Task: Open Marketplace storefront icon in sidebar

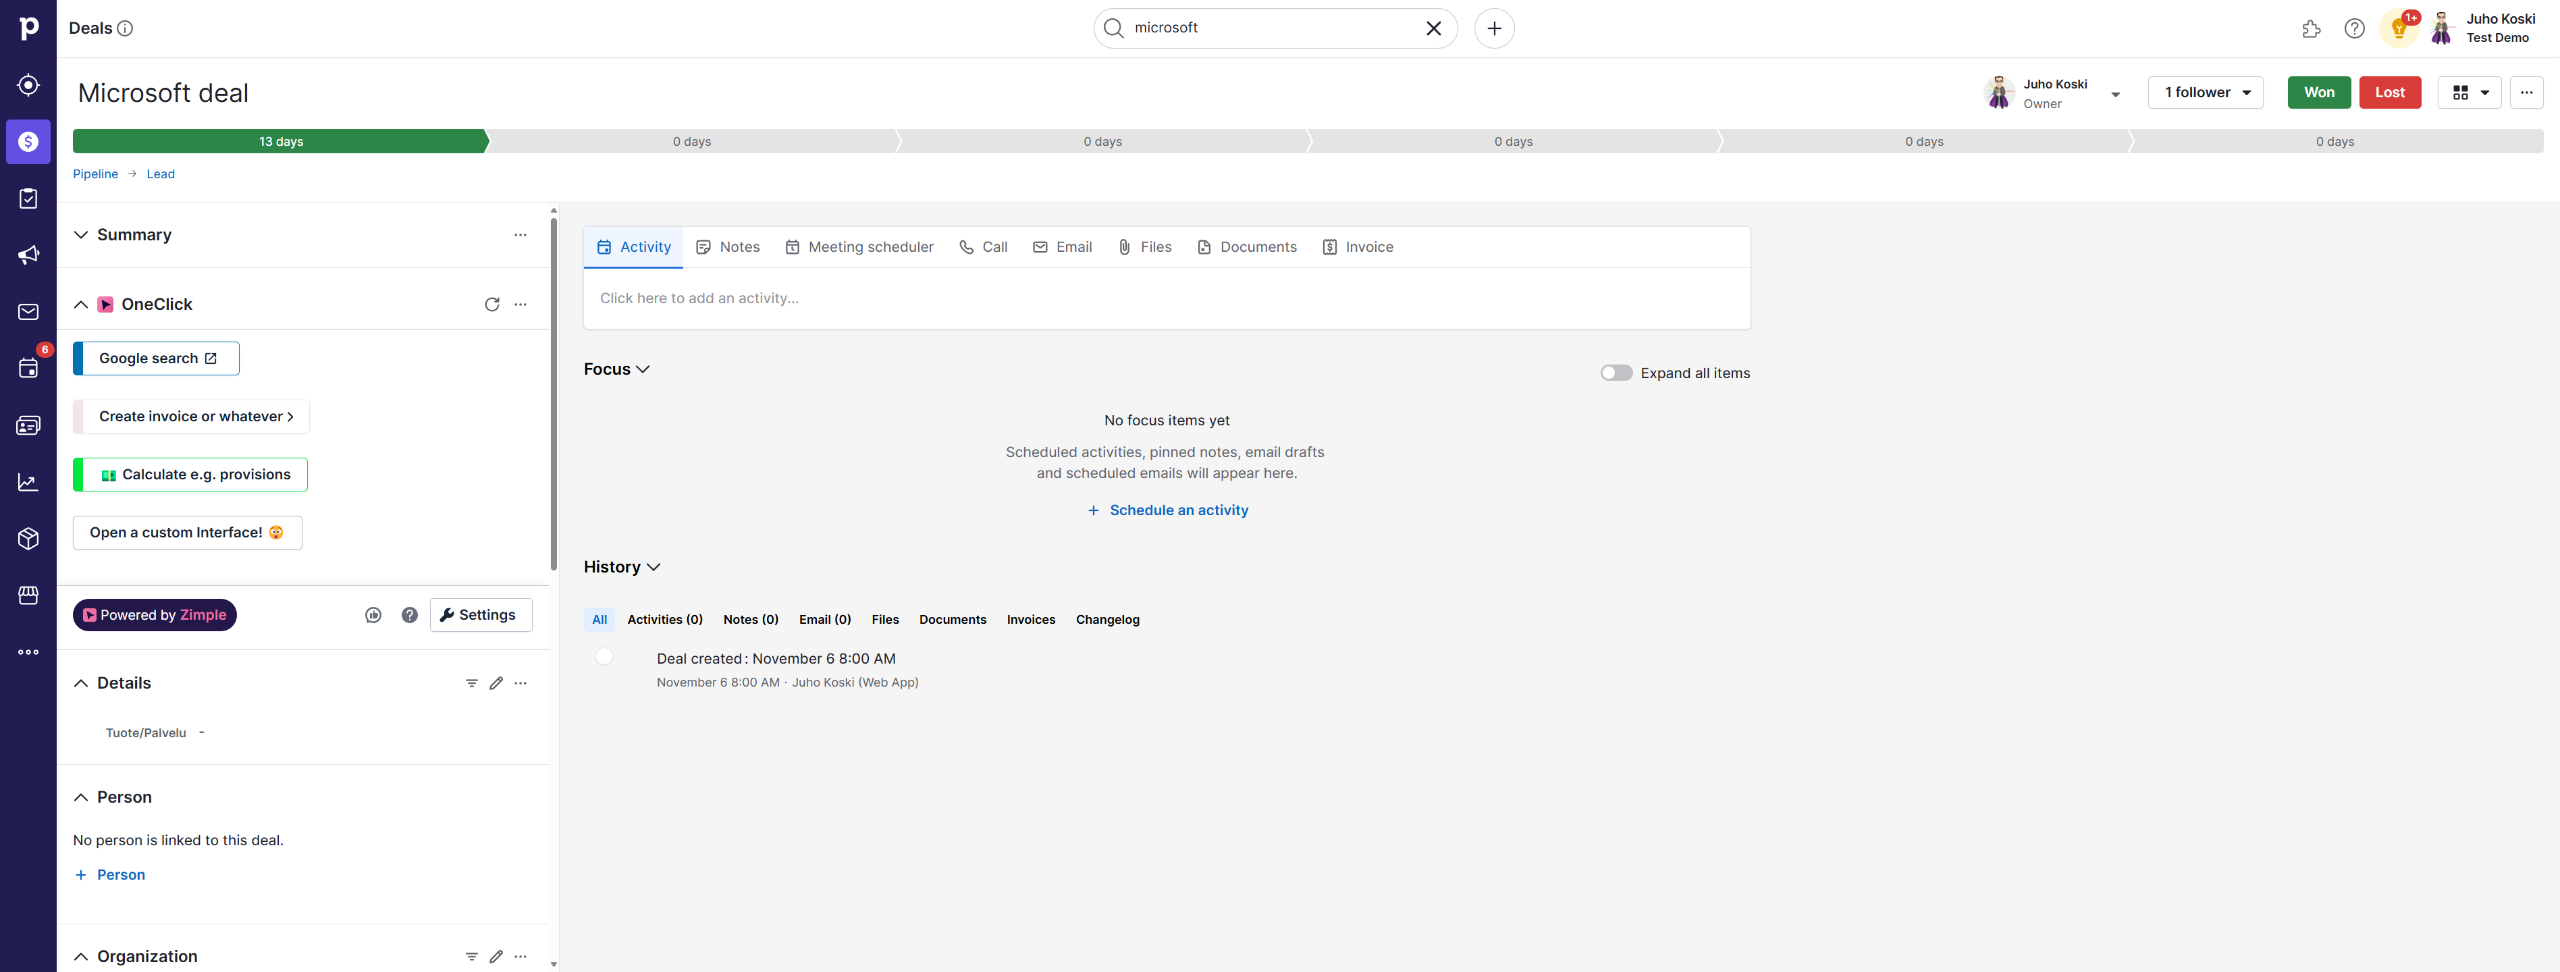Action: point(28,595)
